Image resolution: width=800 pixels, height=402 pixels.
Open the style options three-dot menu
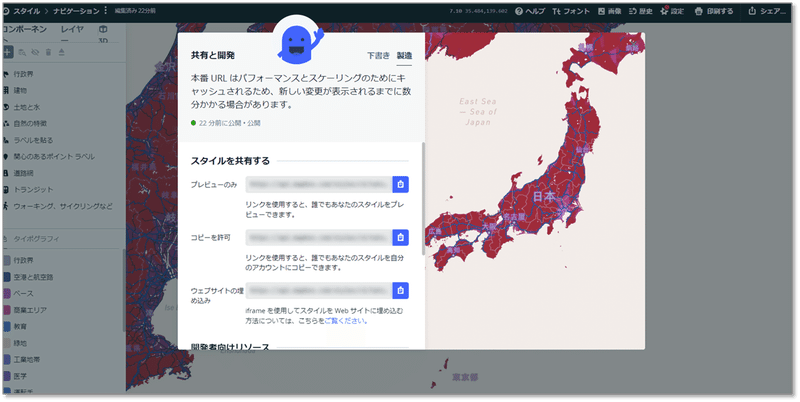106,11
